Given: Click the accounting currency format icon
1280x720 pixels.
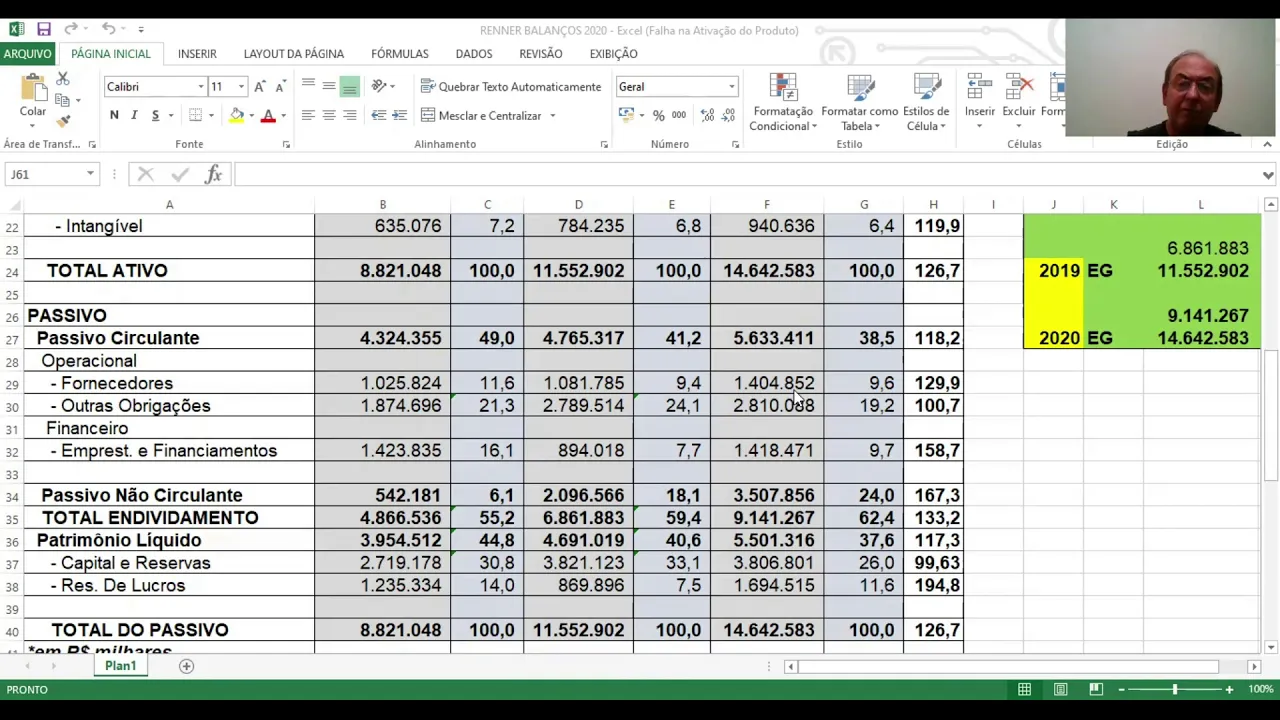Looking at the screenshot, I should click(x=626, y=116).
